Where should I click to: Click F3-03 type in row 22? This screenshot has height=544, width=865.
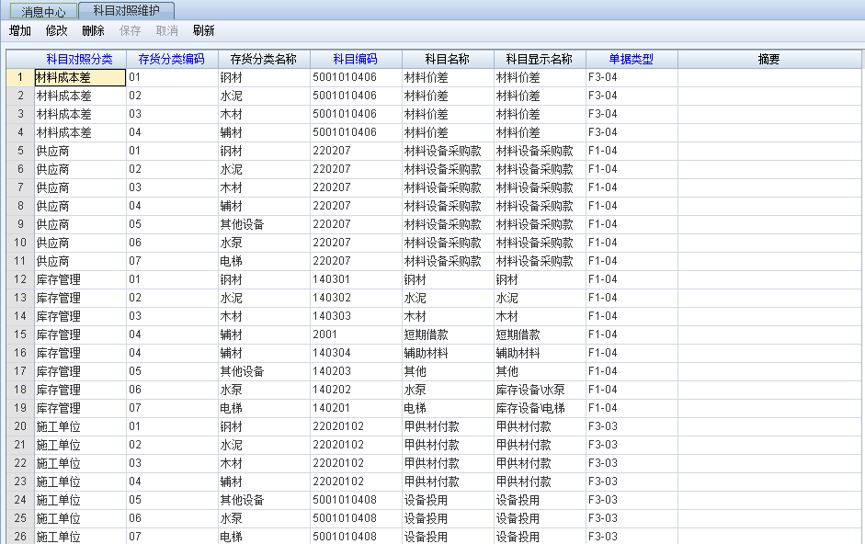[631, 463]
